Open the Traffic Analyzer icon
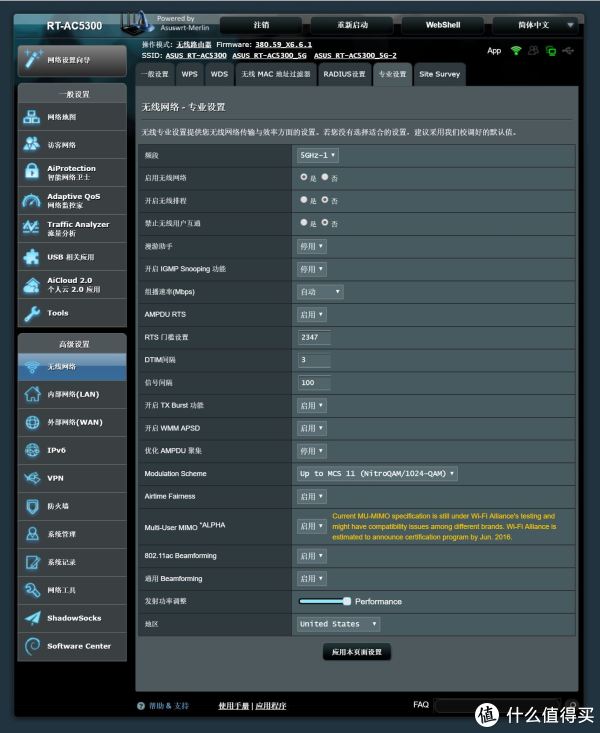This screenshot has height=733, width=600. [x=31, y=229]
